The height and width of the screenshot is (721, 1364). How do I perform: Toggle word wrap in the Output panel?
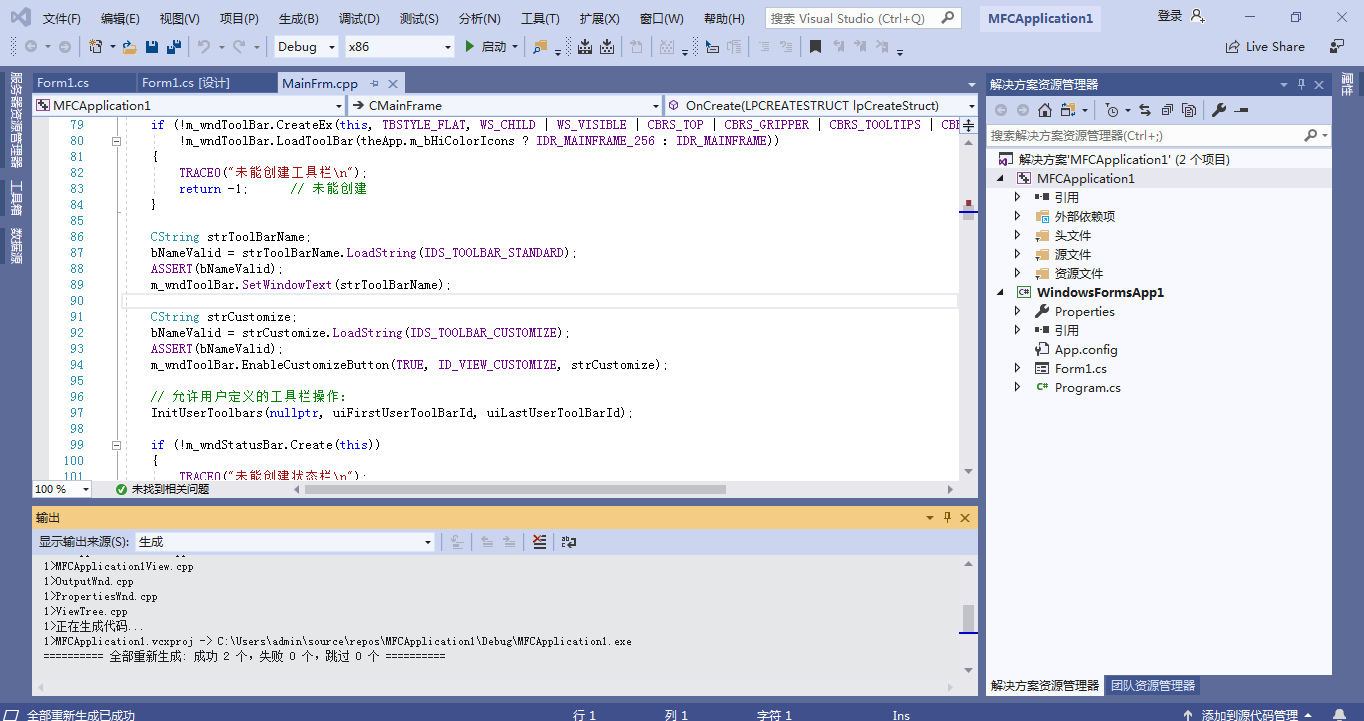pos(569,542)
